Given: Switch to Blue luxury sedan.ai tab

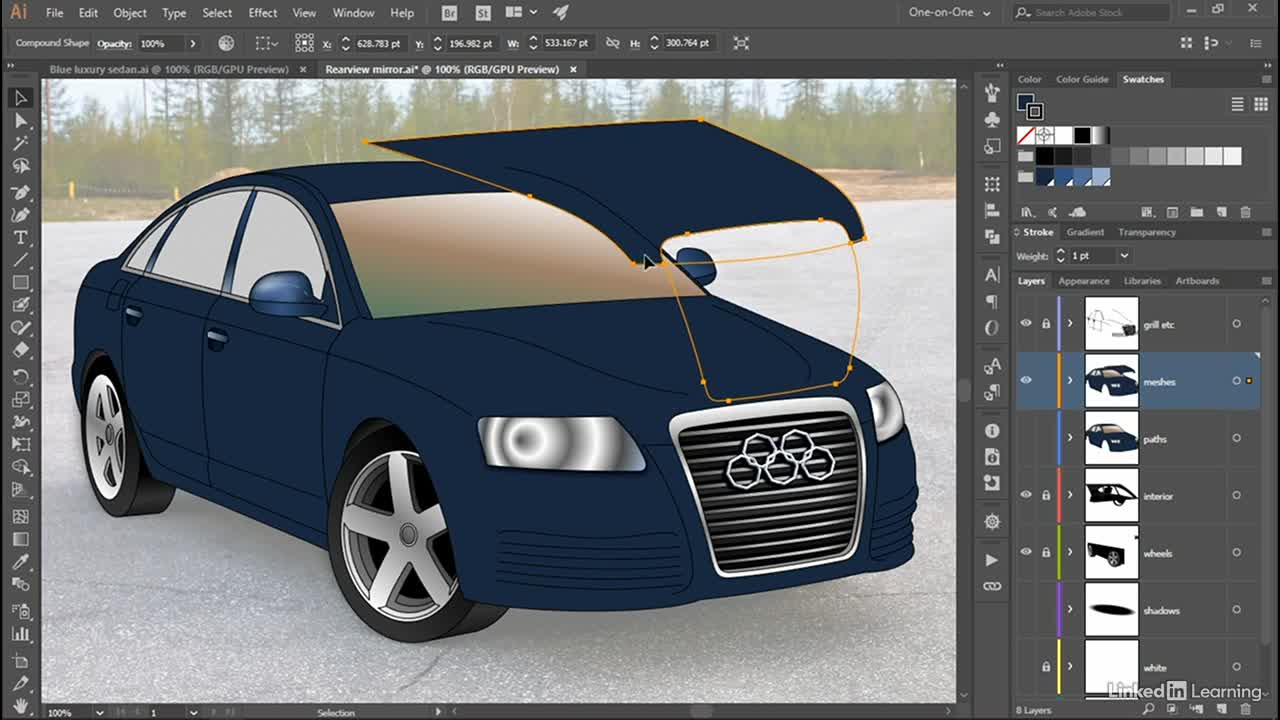Looking at the screenshot, I should tap(168, 69).
